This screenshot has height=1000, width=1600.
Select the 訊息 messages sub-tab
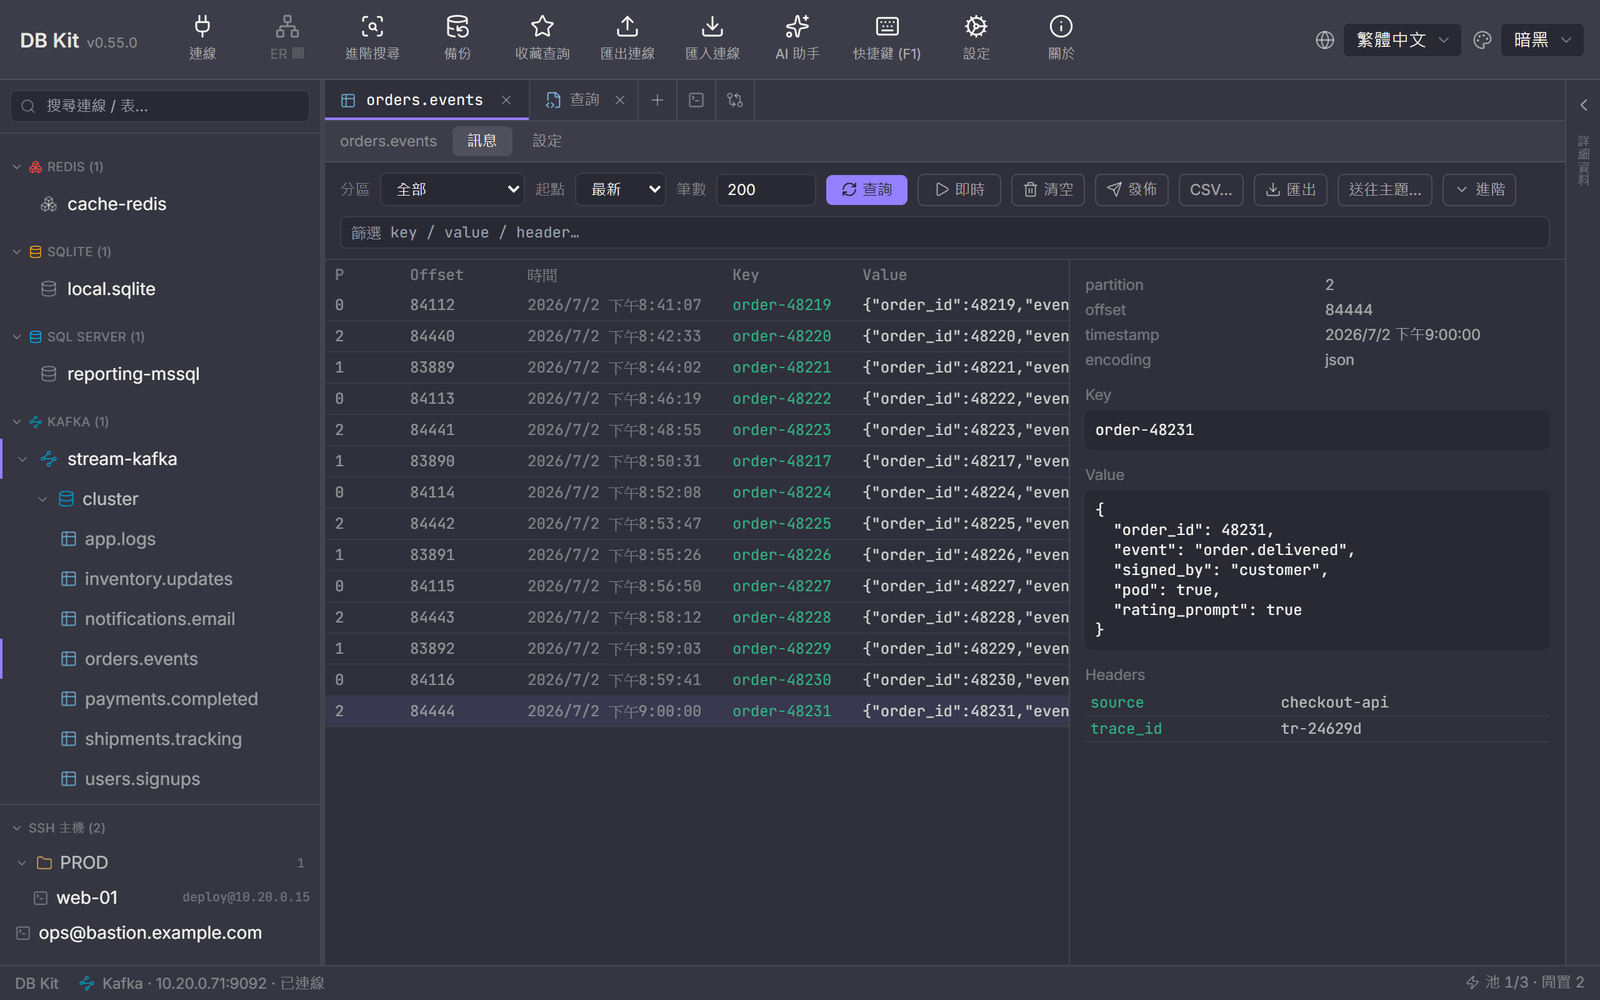click(x=482, y=141)
